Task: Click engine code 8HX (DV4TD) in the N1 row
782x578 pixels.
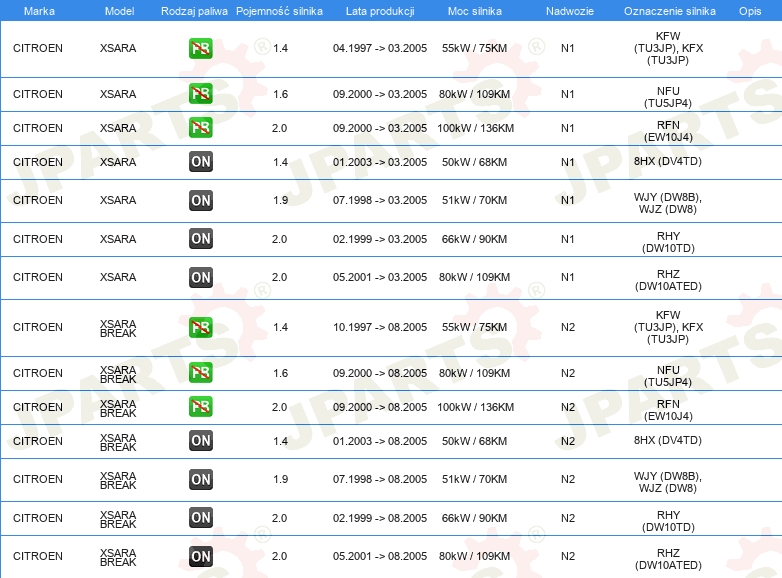Action: pyautogui.click(x=668, y=161)
